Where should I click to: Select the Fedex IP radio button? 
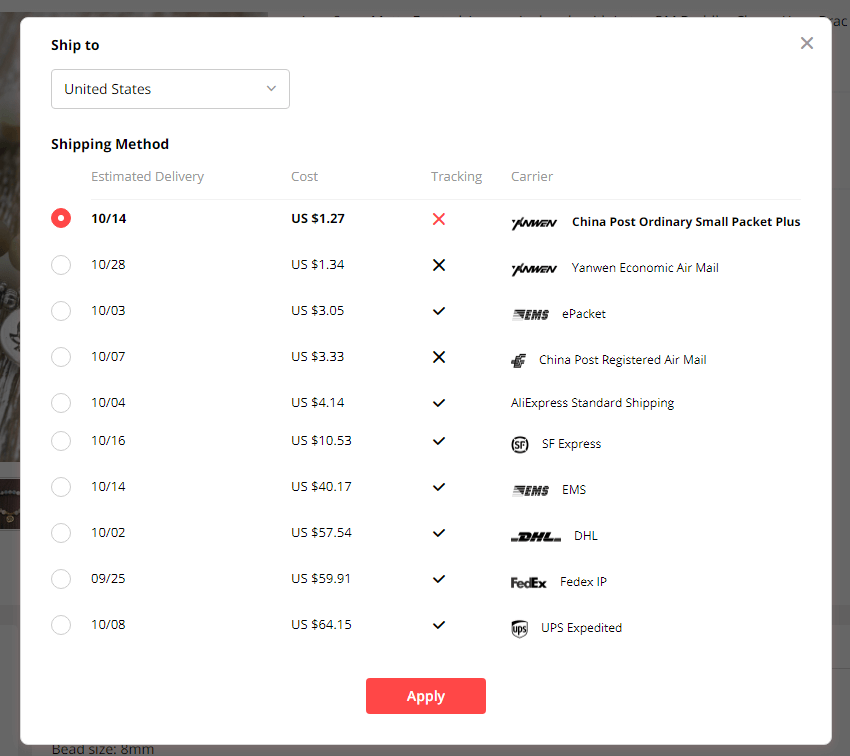point(61,579)
